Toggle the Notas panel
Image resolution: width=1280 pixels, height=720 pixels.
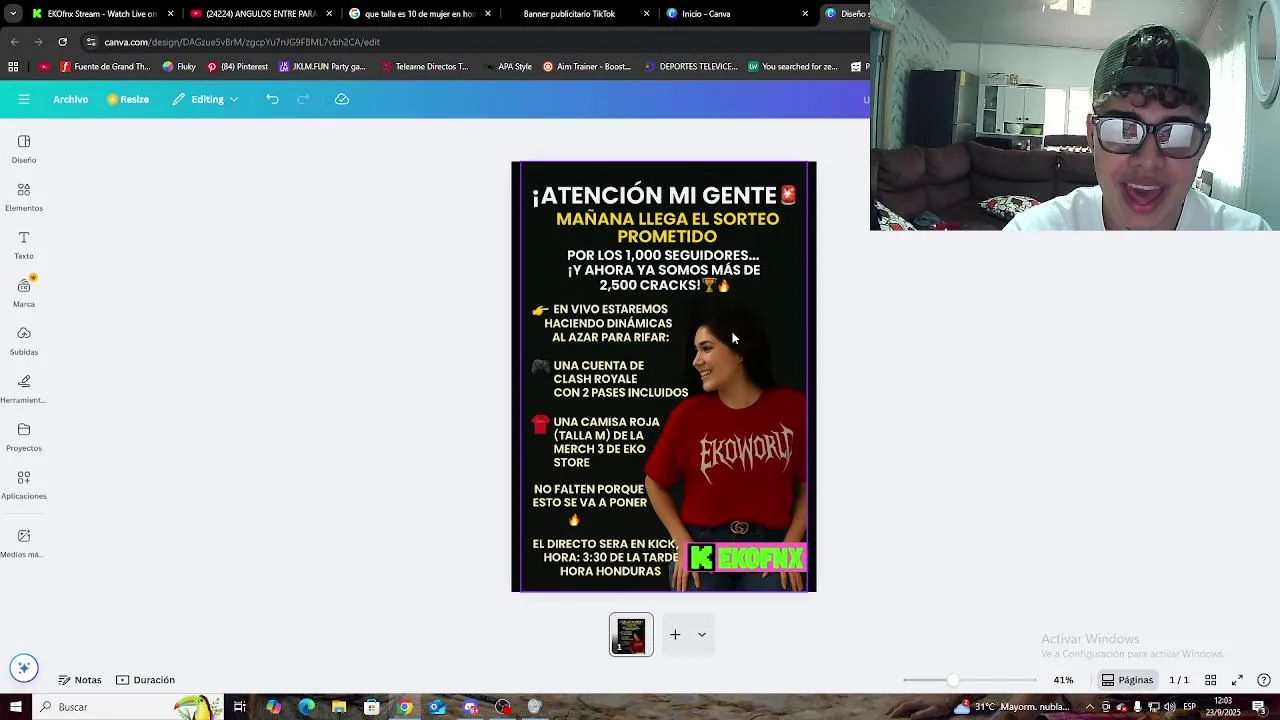[80, 680]
